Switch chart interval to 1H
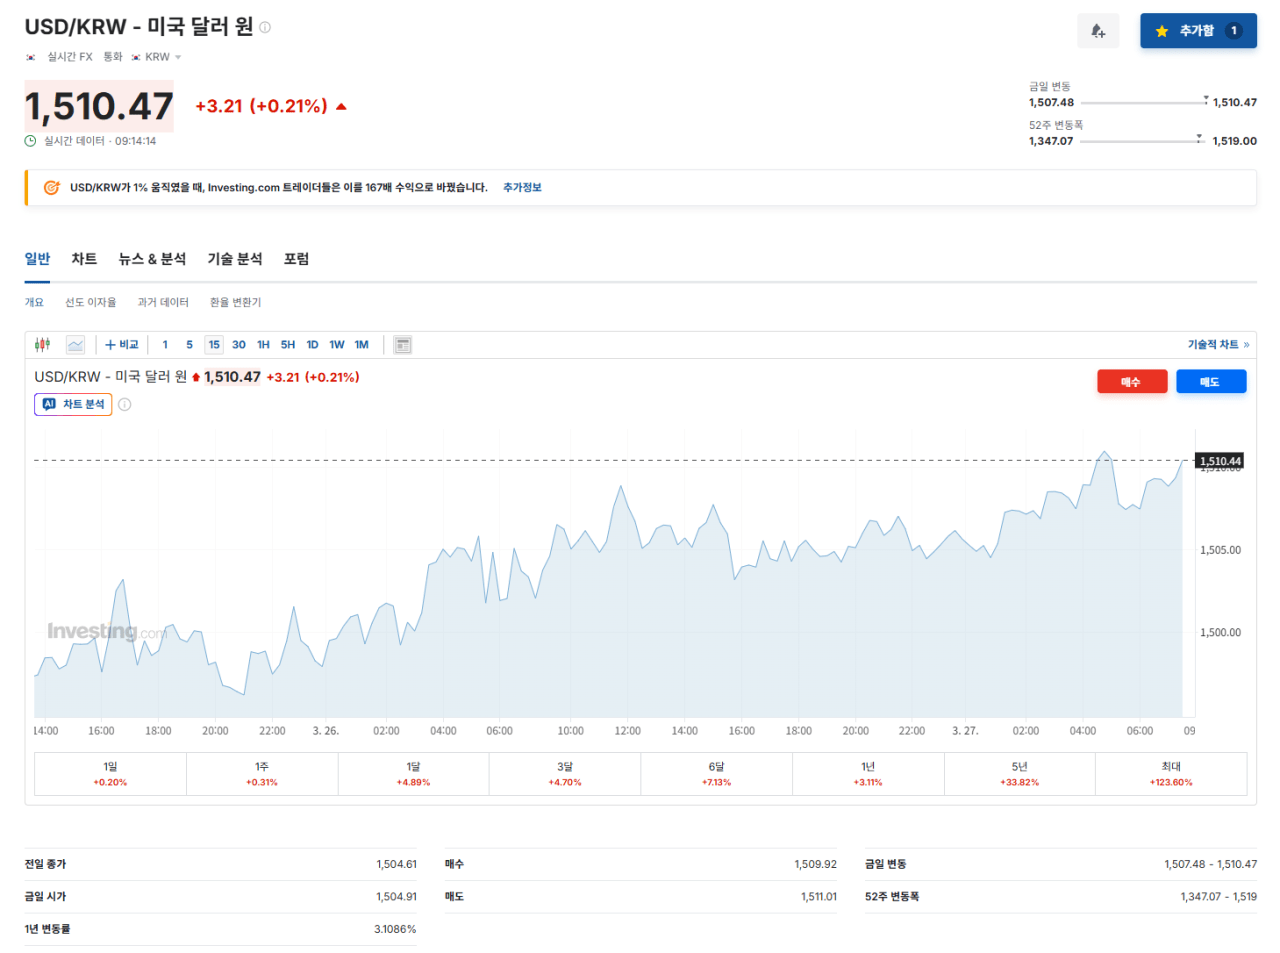The height and width of the screenshot is (953, 1280). [x=263, y=345]
